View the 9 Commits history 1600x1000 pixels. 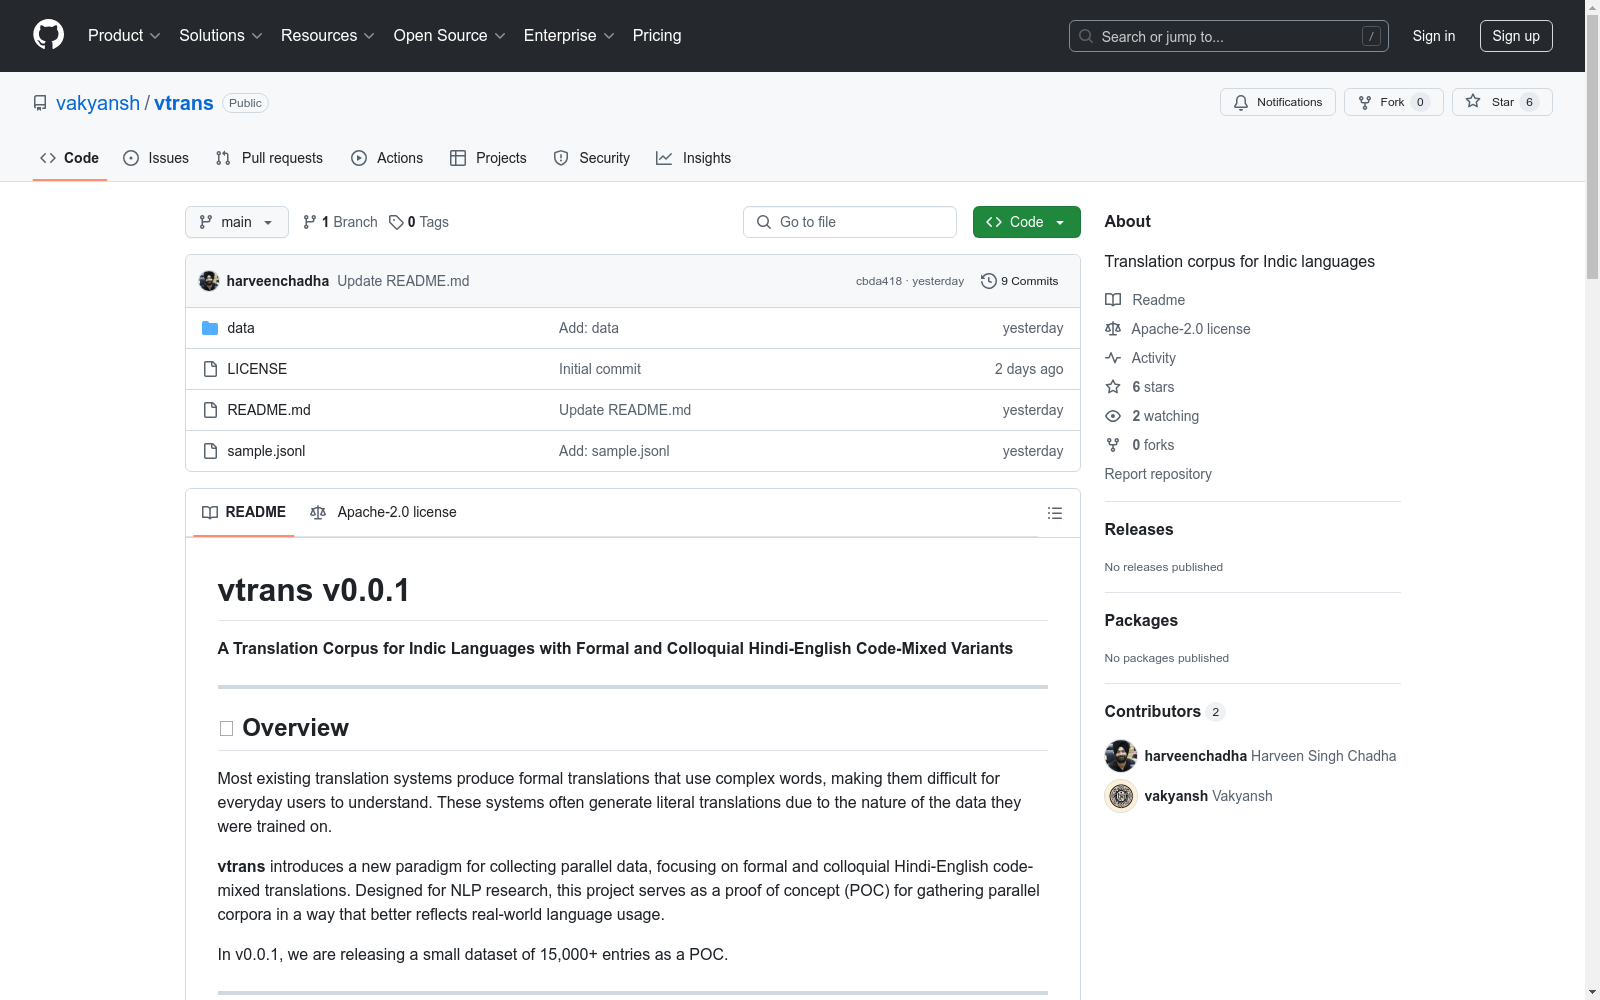[1020, 281]
